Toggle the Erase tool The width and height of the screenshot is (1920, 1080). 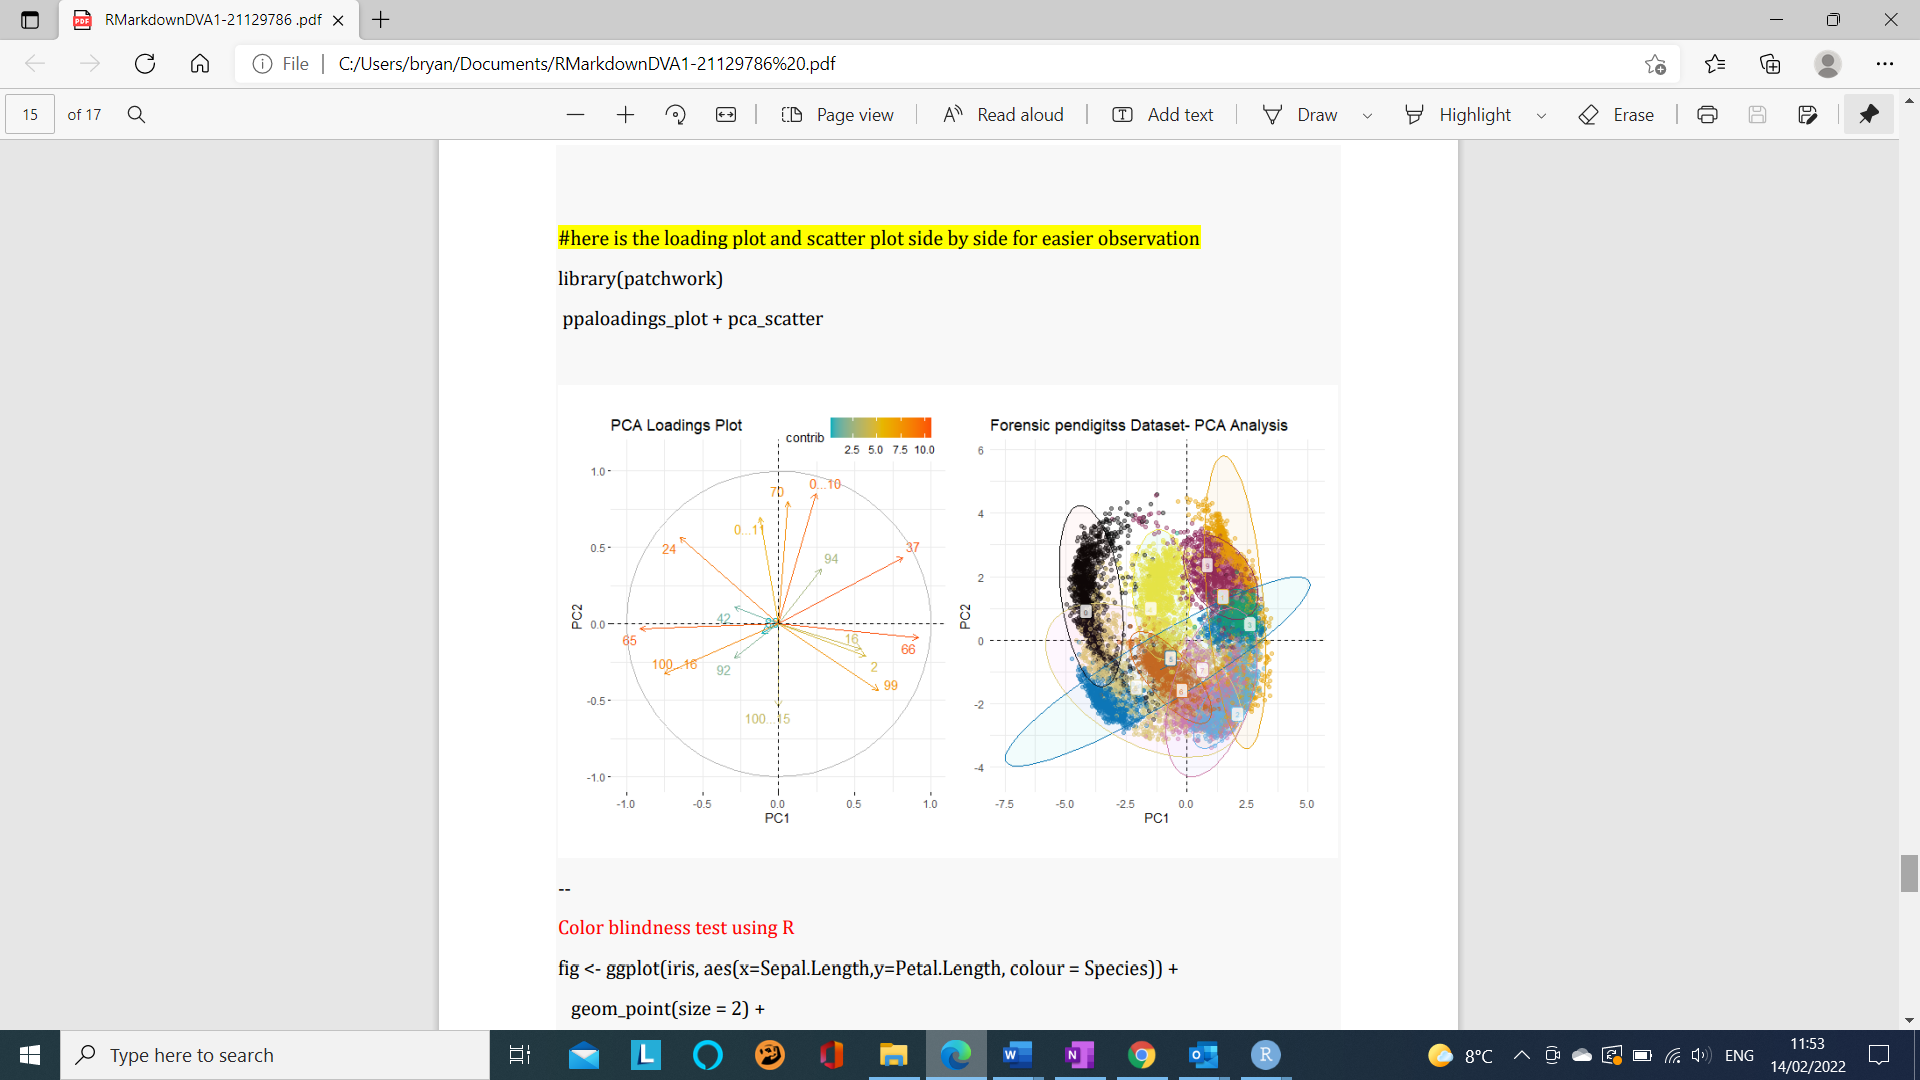(1616, 115)
